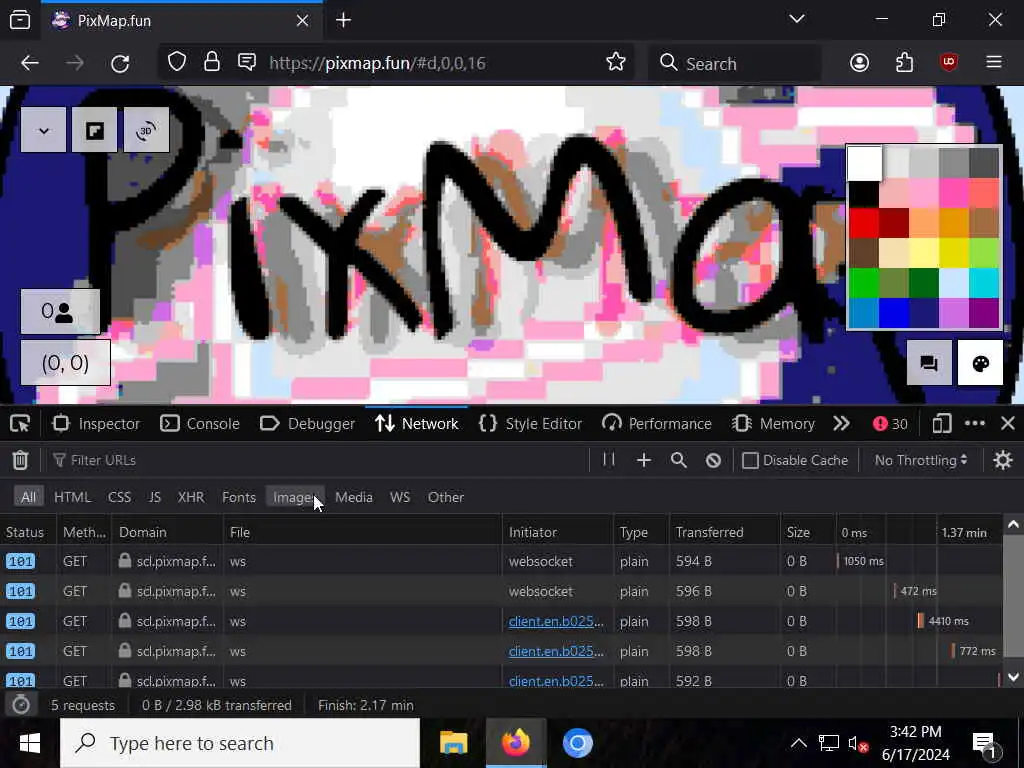The width and height of the screenshot is (1024, 768).
Task: Go back to previous page
Action: tap(30, 63)
